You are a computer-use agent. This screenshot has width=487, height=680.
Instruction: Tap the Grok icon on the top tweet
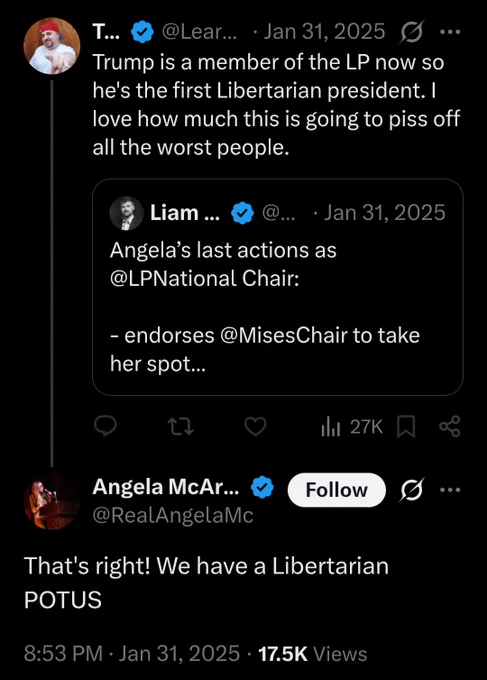412,32
